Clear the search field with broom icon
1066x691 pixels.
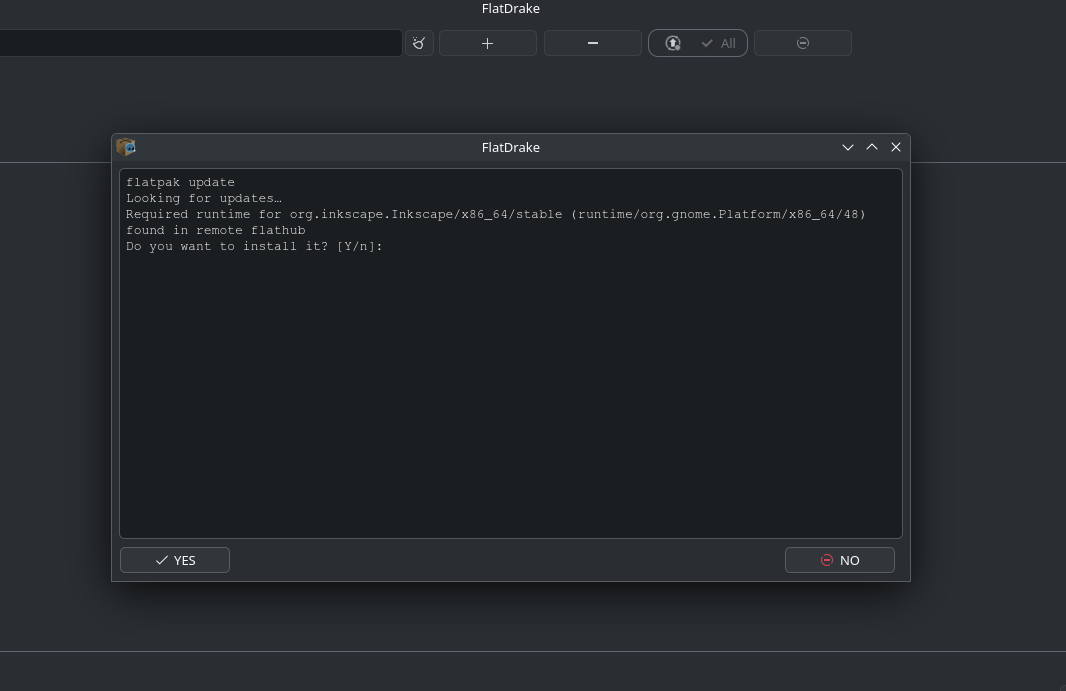click(x=419, y=44)
